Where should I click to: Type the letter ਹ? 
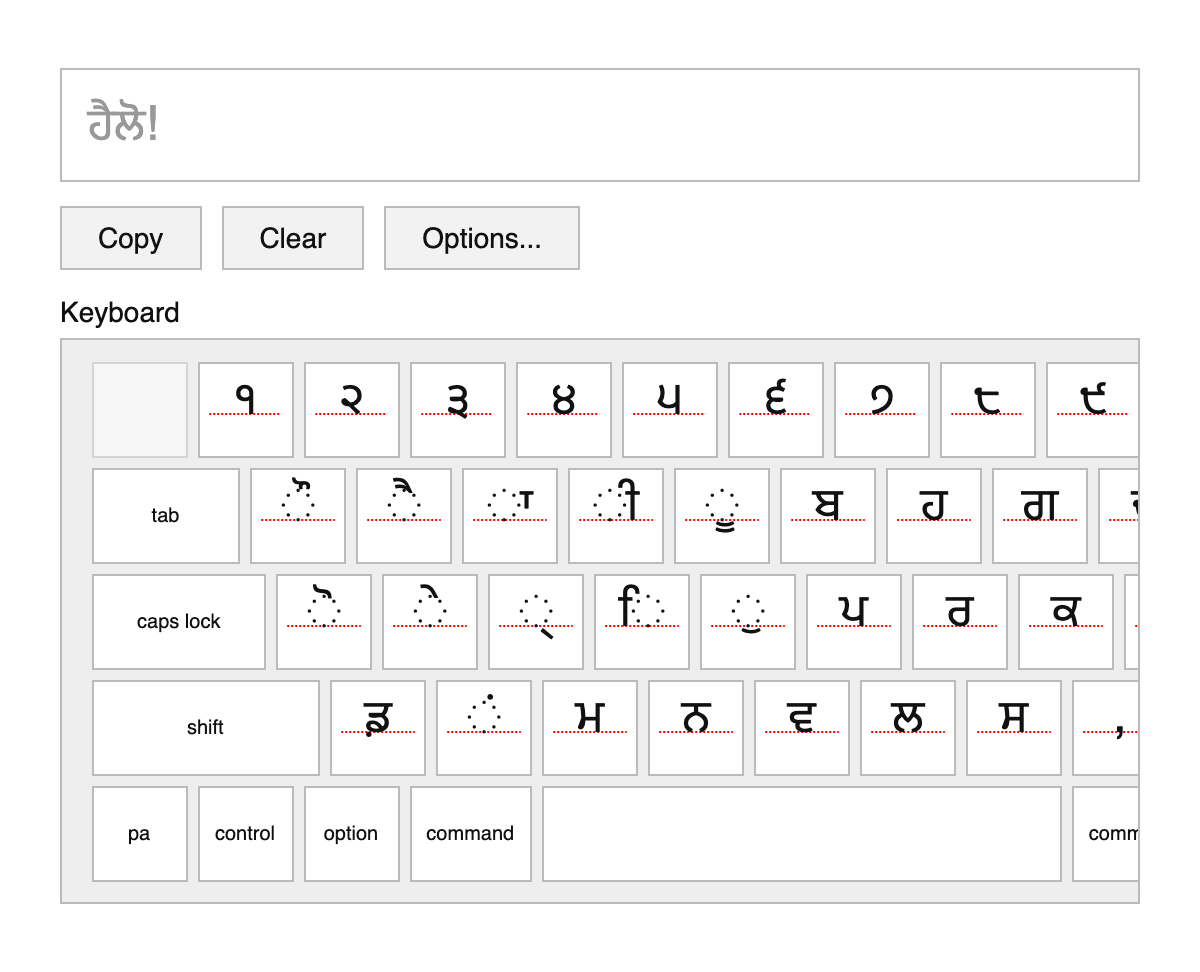(934, 516)
